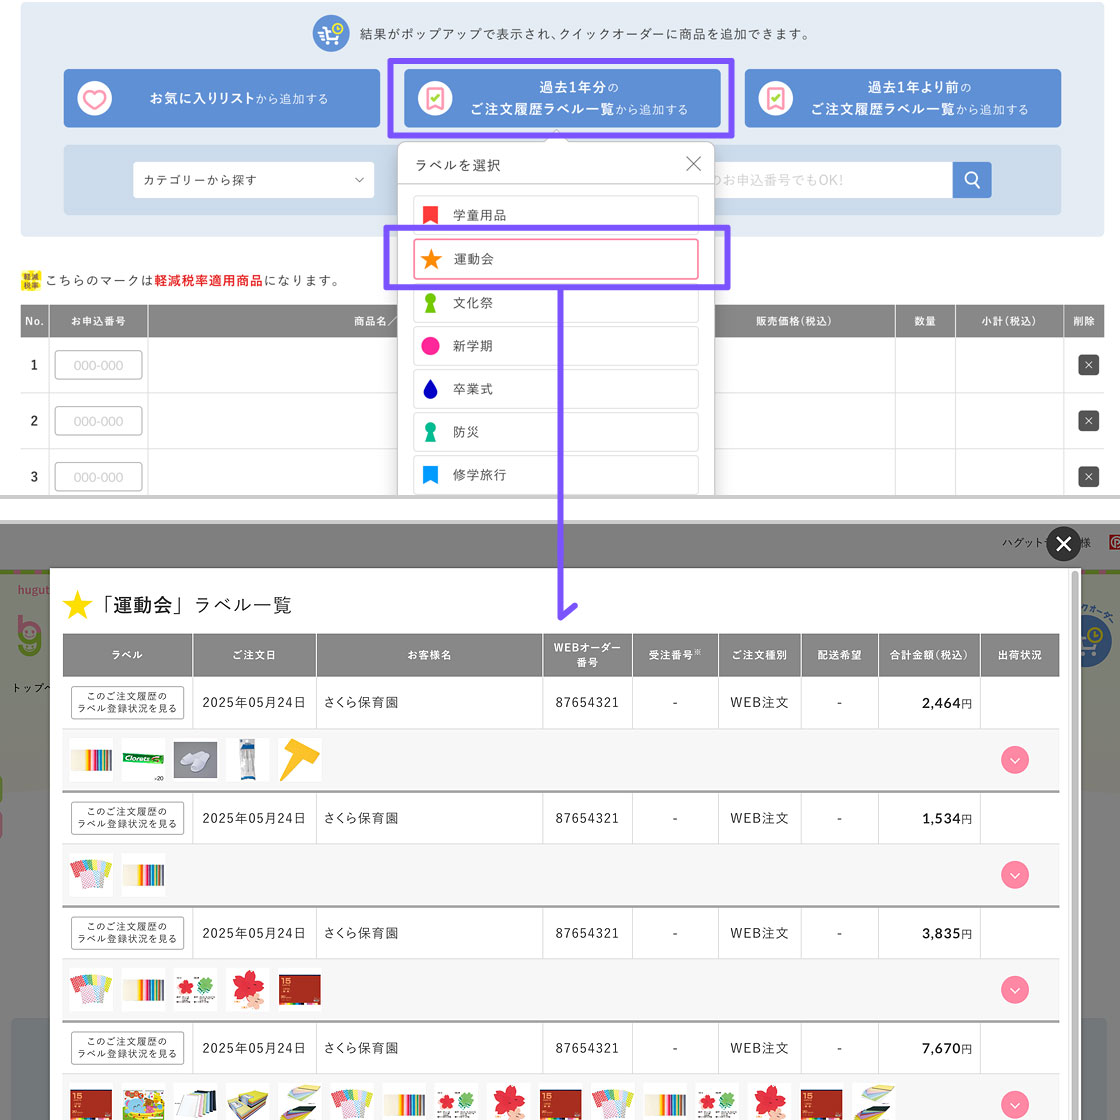The image size is (1120, 1120).
Task: Remove row 2 using its delete icon
Action: click(1088, 421)
